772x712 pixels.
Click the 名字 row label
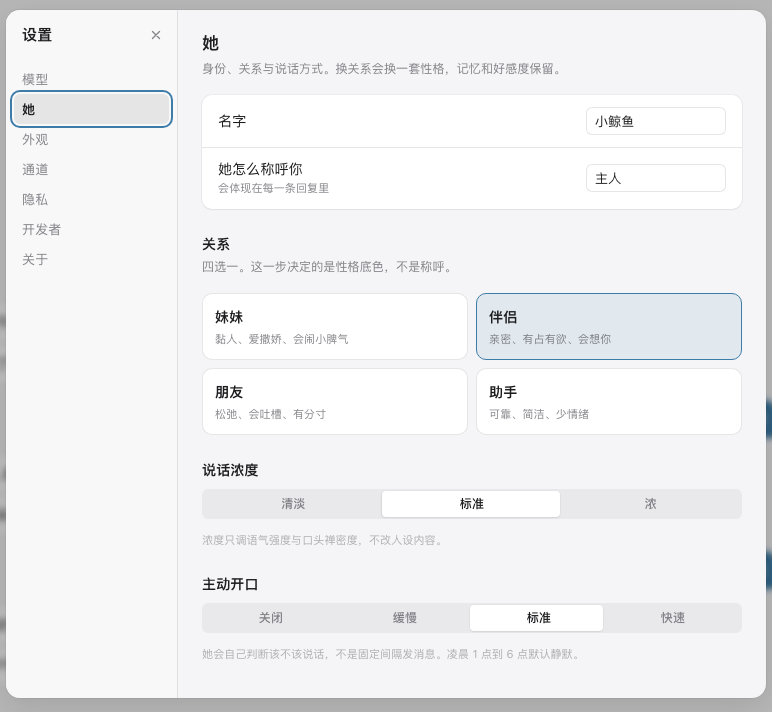point(232,121)
